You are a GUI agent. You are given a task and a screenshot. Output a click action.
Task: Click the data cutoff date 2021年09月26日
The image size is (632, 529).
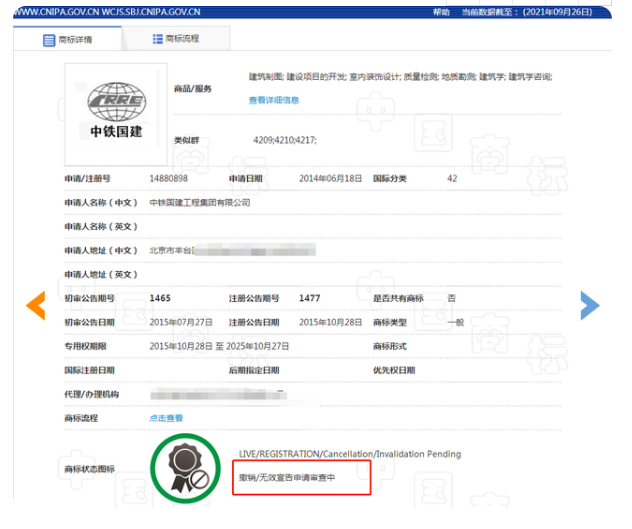(x=557, y=12)
